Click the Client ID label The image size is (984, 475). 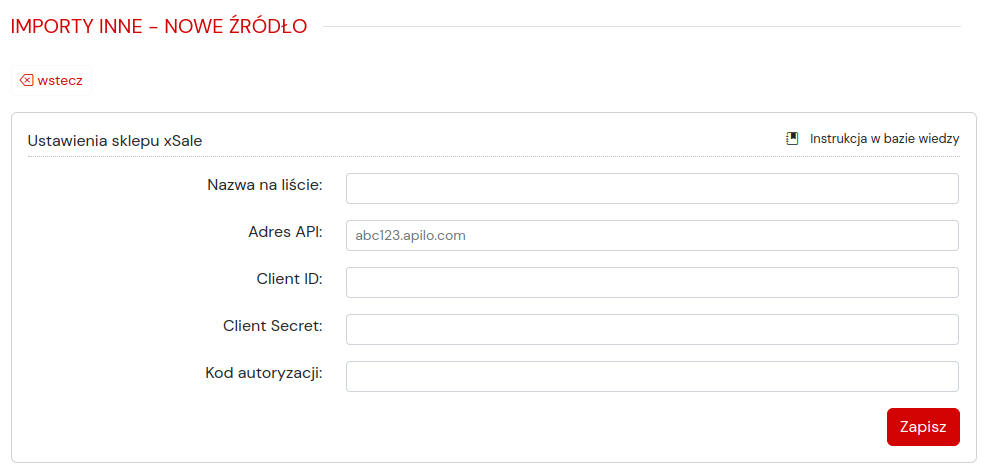pos(289,279)
